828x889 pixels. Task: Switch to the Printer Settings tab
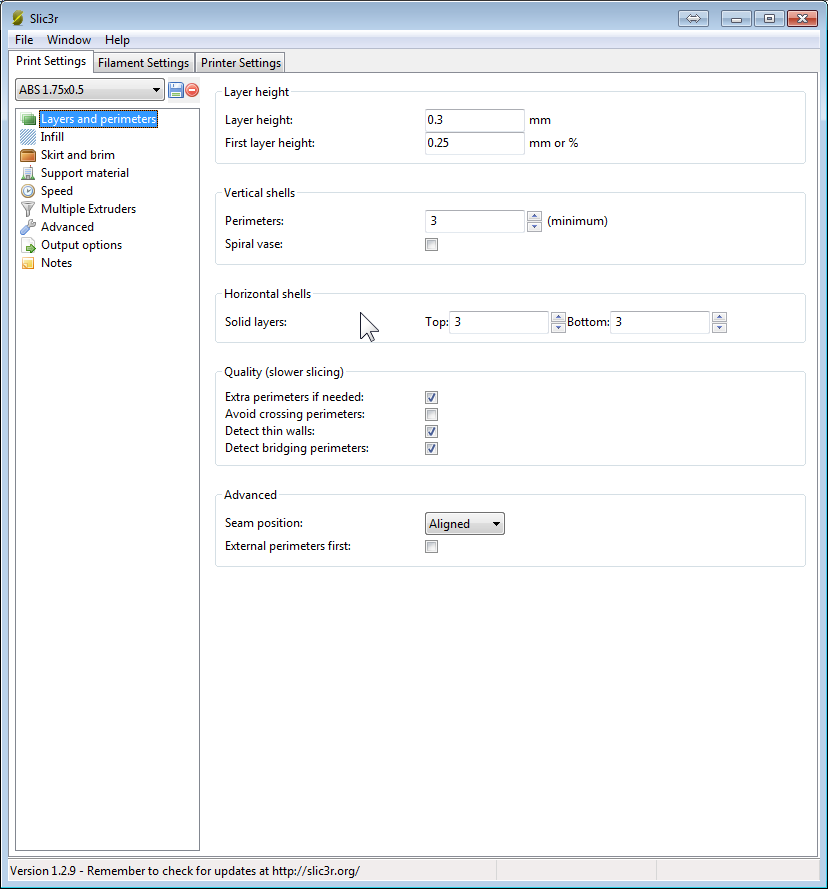click(240, 63)
